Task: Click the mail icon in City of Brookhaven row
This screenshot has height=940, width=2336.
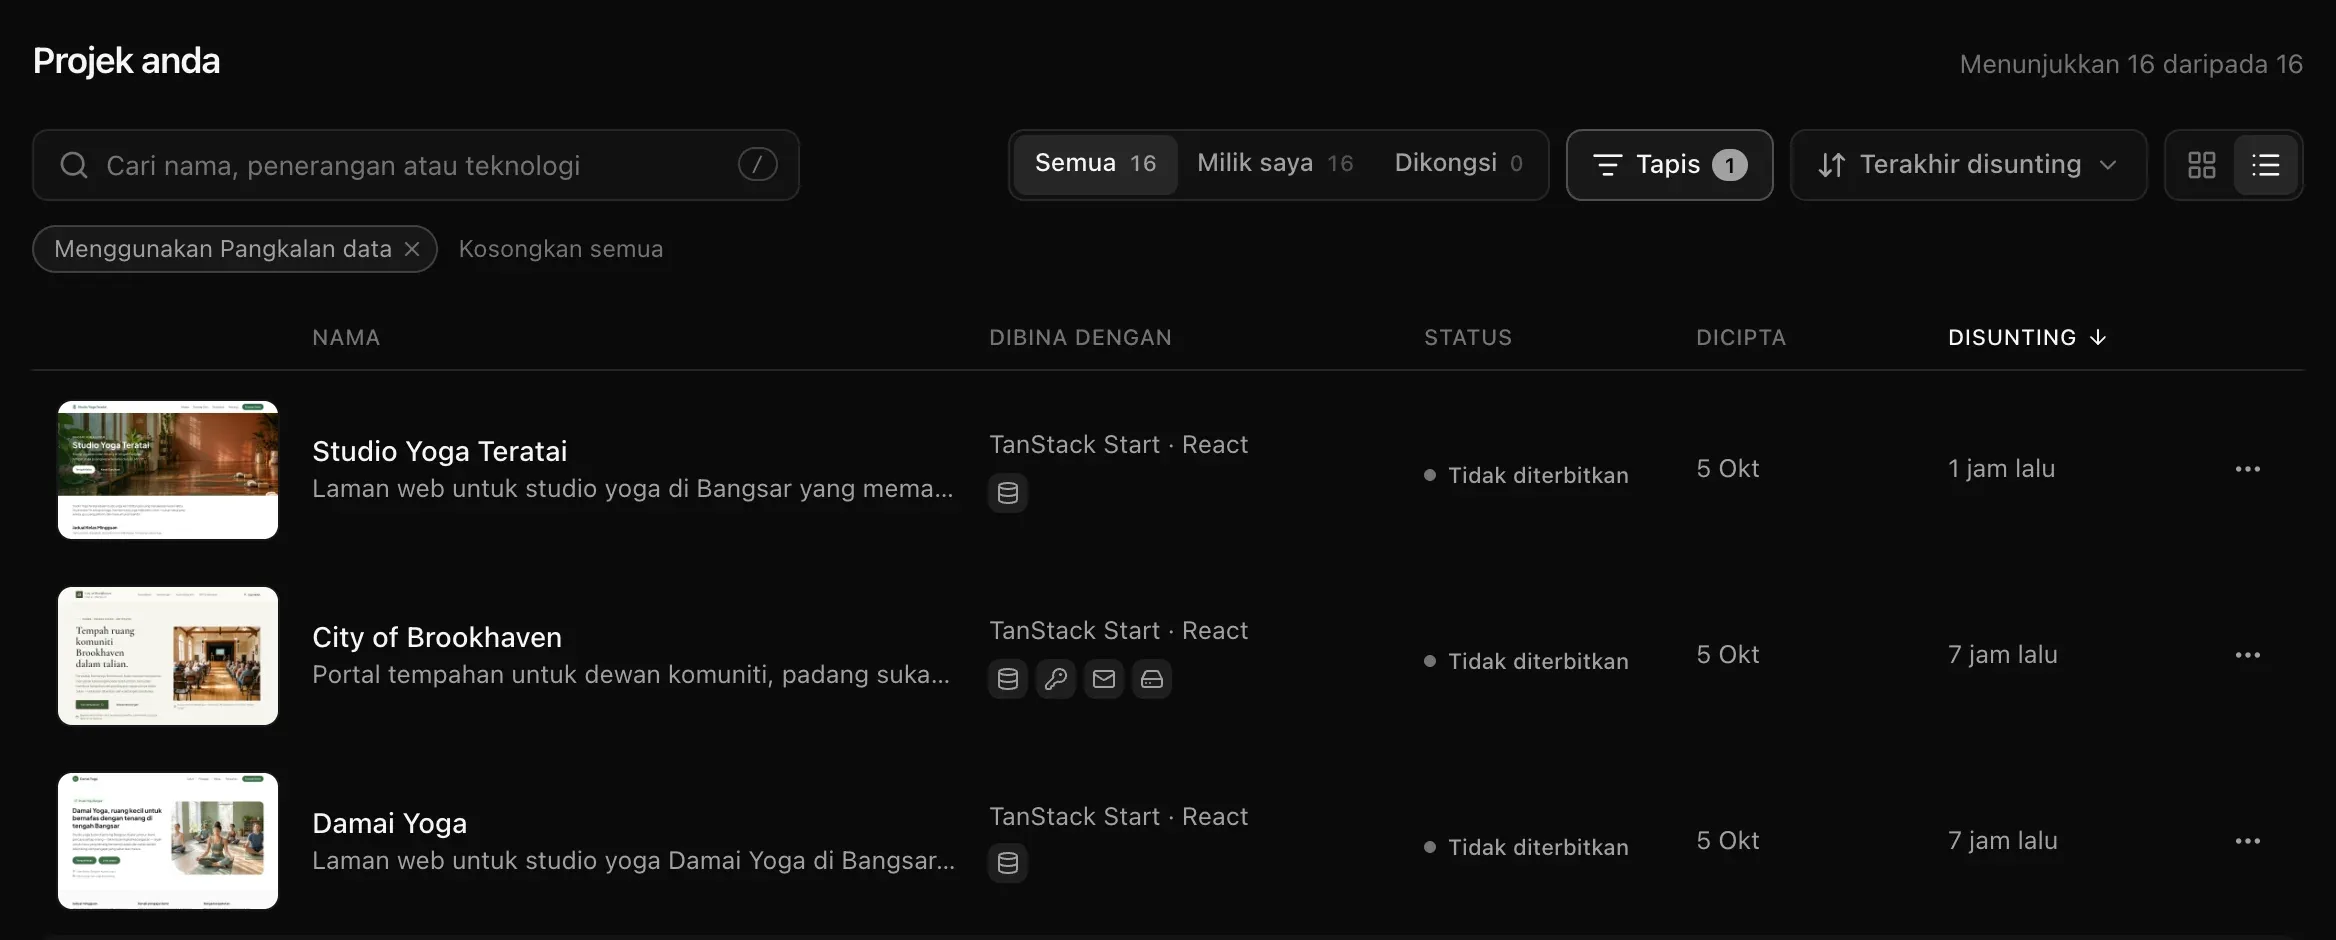Action: 1104,679
